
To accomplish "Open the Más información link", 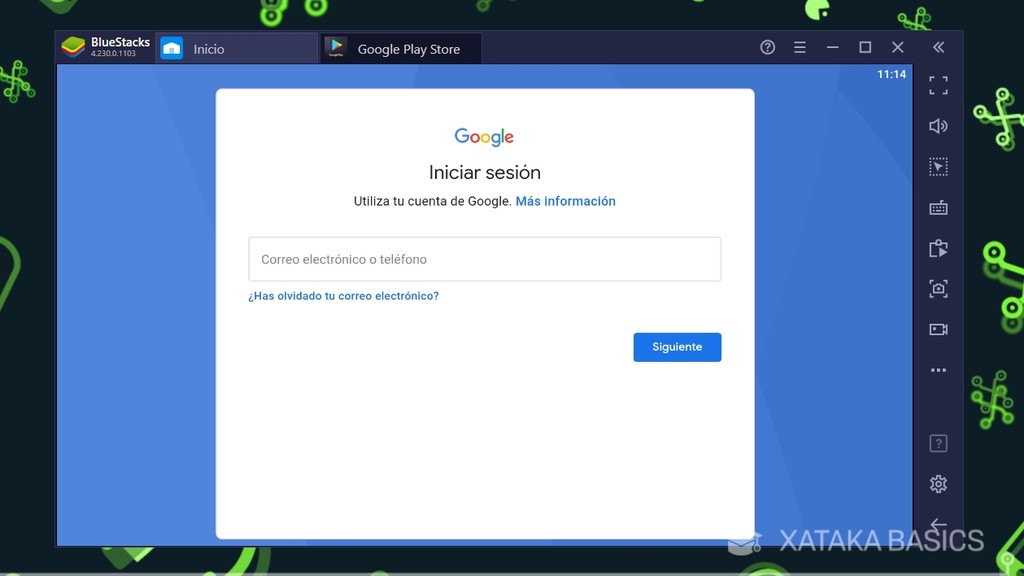I will click(565, 201).
